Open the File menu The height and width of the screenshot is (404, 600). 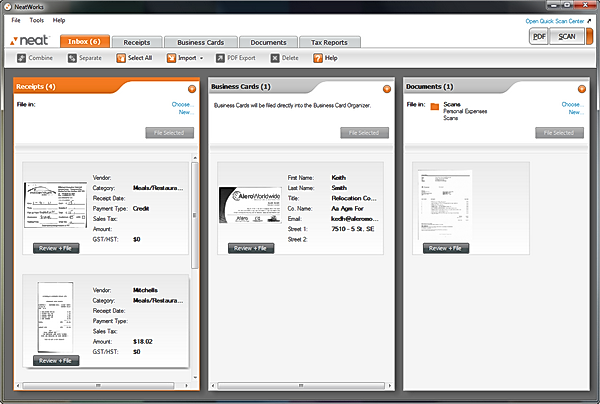(x=16, y=20)
